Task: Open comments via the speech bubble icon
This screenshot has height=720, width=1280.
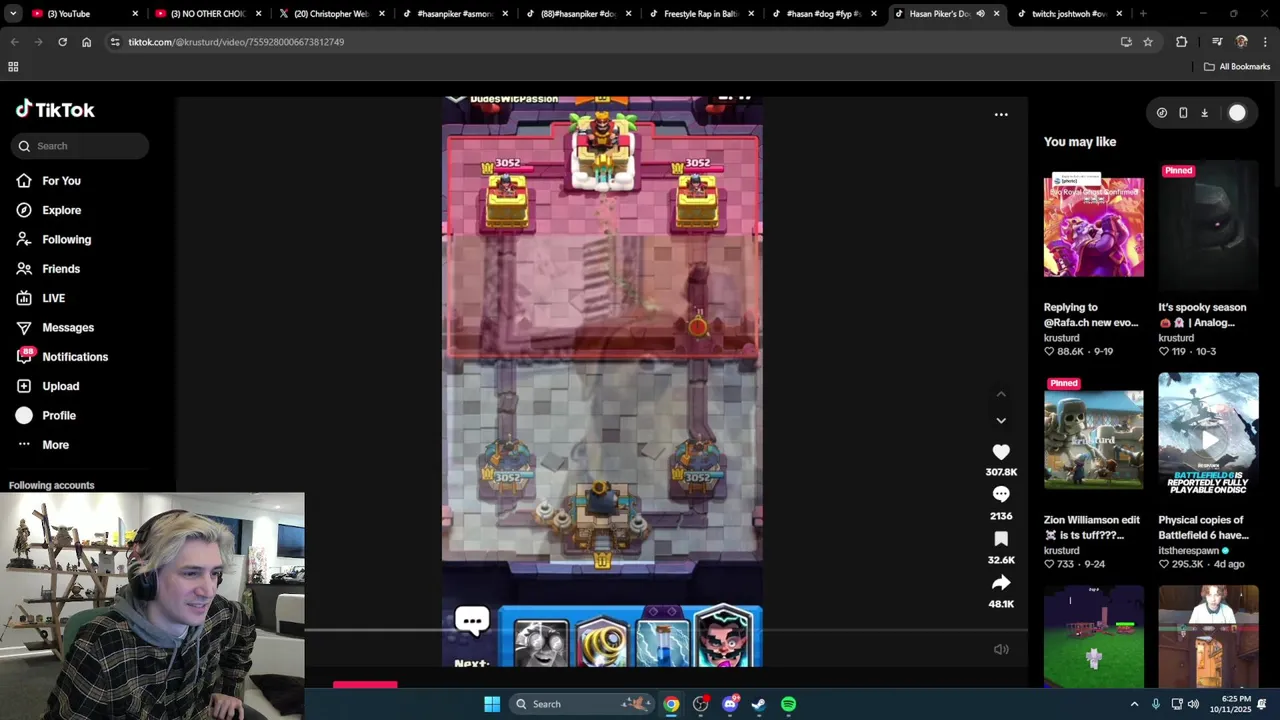Action: pyautogui.click(x=1001, y=494)
